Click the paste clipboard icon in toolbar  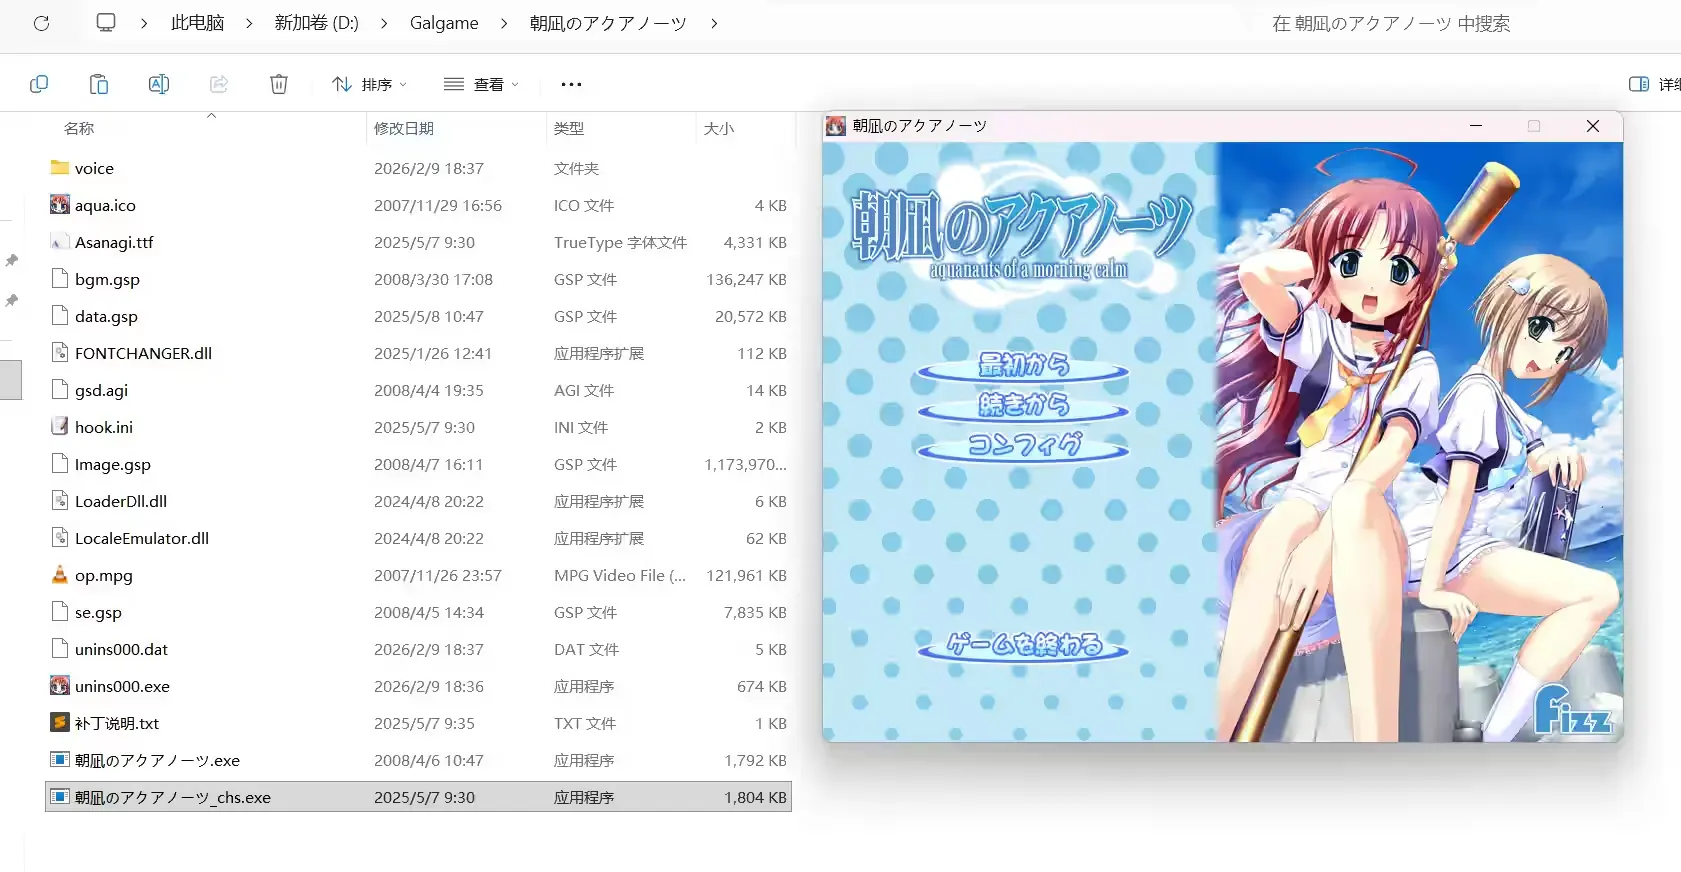[x=99, y=84]
